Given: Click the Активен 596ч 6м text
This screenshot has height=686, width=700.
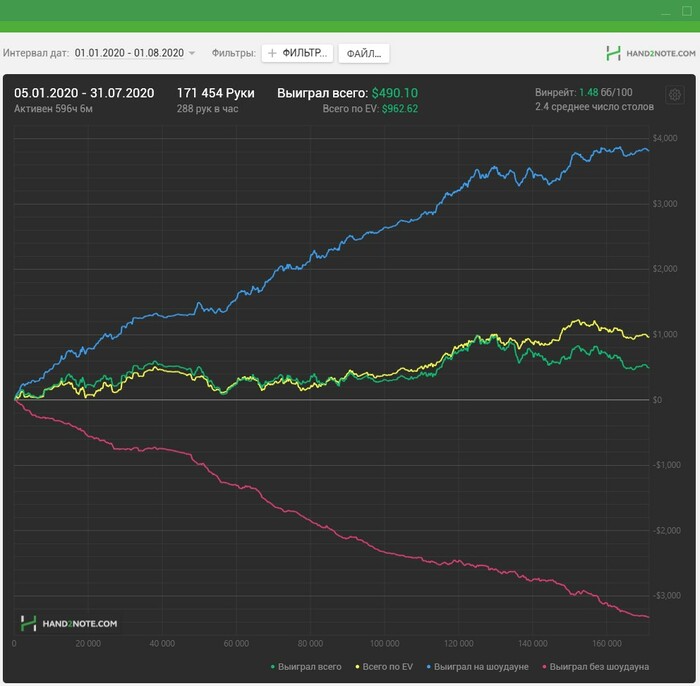Looking at the screenshot, I should pos(53,108).
